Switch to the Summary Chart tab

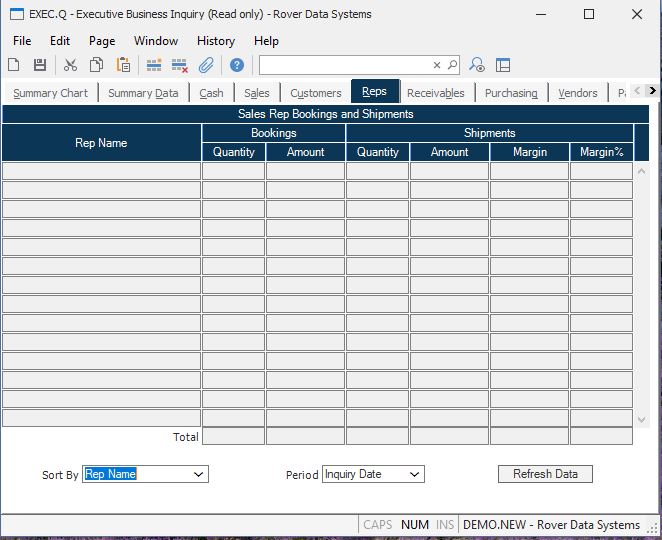coord(50,93)
